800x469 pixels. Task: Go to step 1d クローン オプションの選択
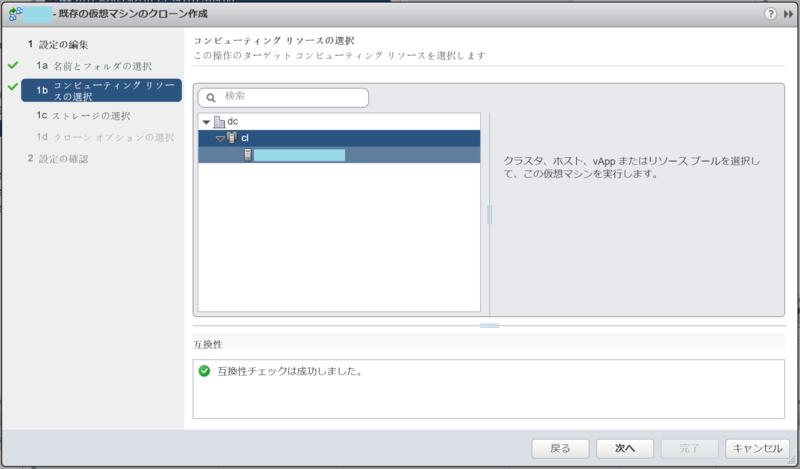(105, 137)
